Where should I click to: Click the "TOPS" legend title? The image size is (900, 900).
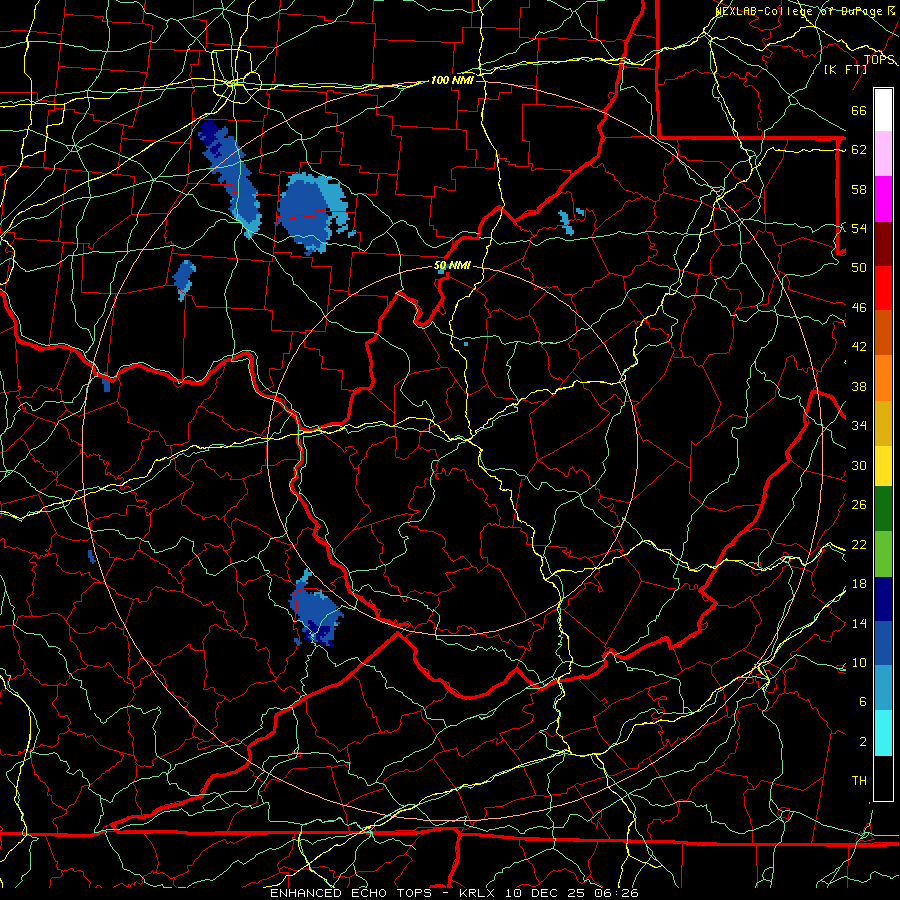pos(879,60)
